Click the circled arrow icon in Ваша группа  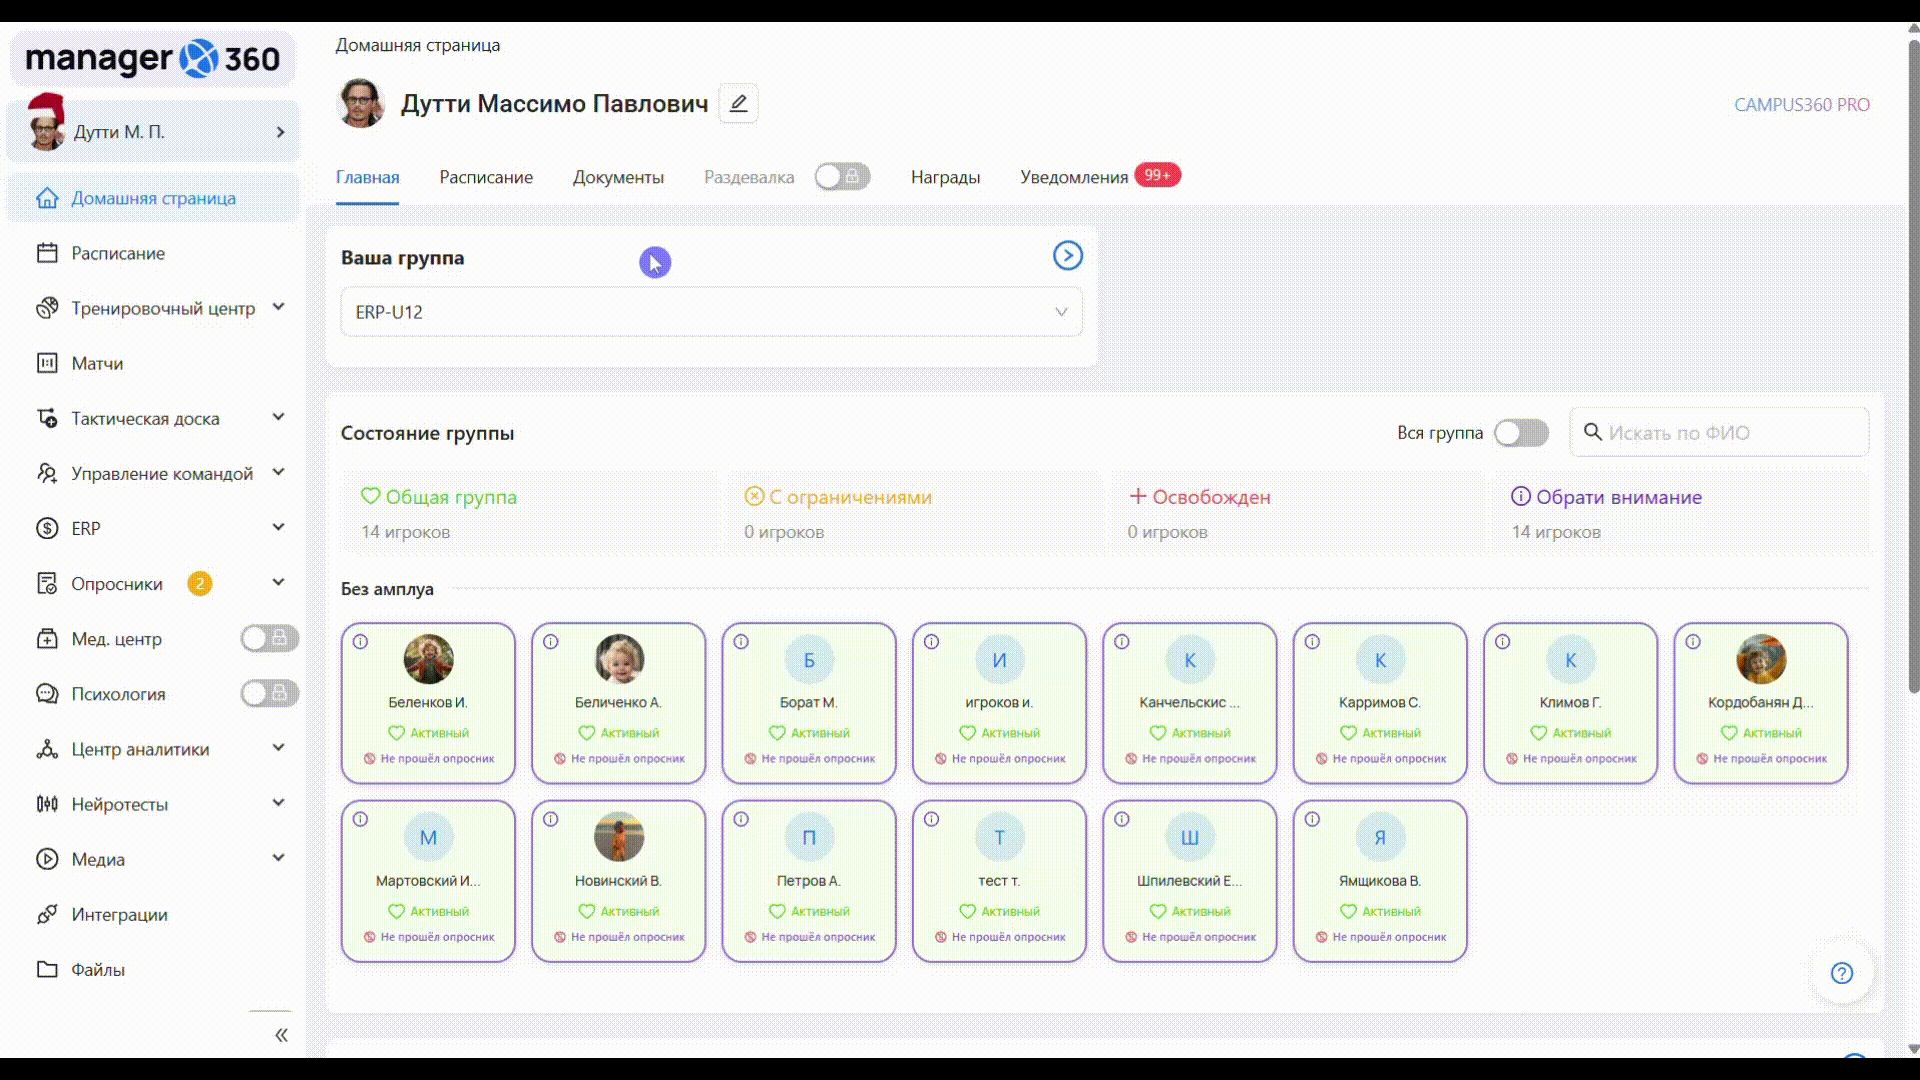(1067, 256)
